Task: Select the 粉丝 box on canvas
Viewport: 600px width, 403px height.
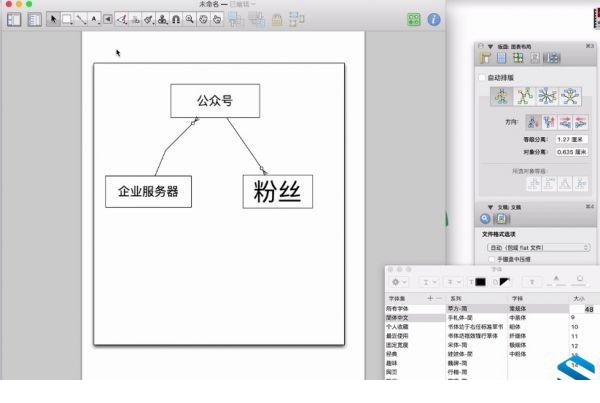Action: (278, 192)
